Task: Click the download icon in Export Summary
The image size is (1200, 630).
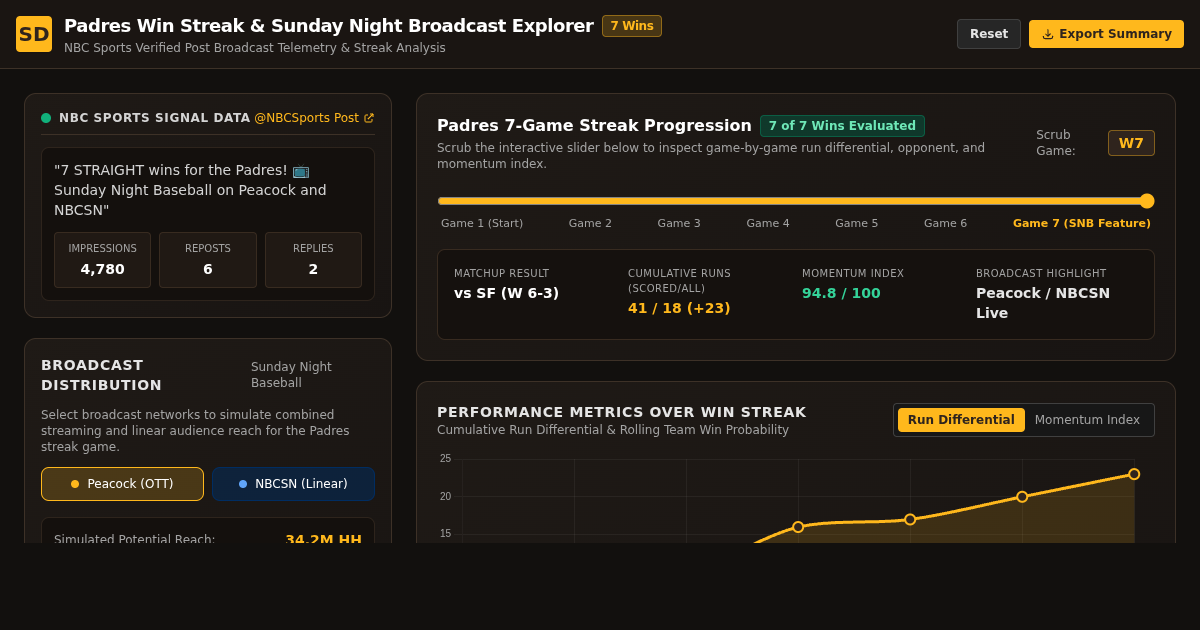Action: click(x=1048, y=34)
